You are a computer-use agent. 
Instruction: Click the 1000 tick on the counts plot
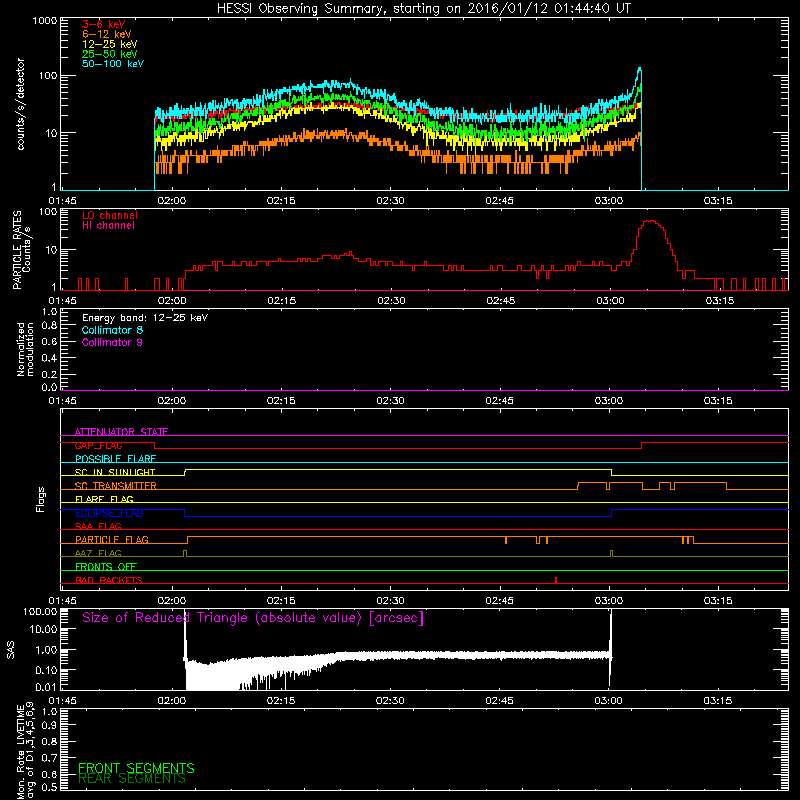44,21
